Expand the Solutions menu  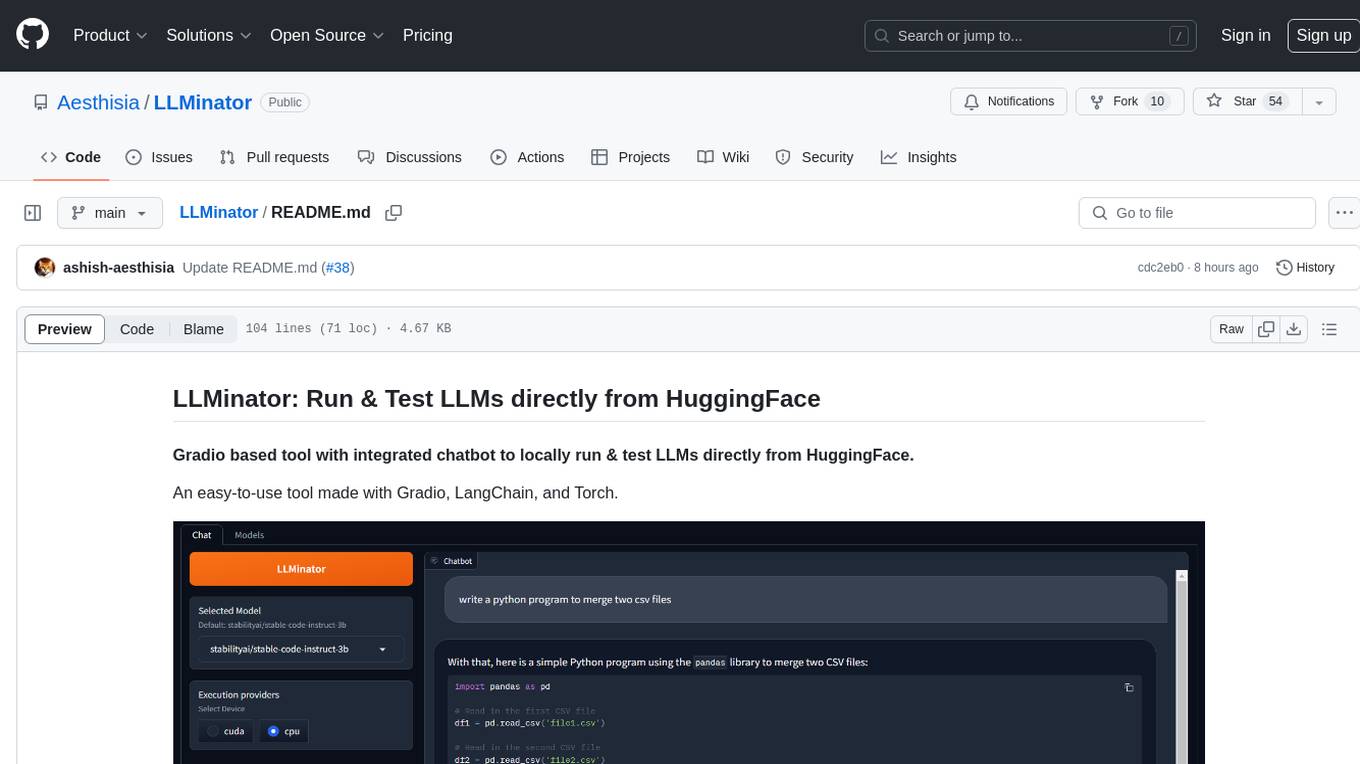click(209, 35)
